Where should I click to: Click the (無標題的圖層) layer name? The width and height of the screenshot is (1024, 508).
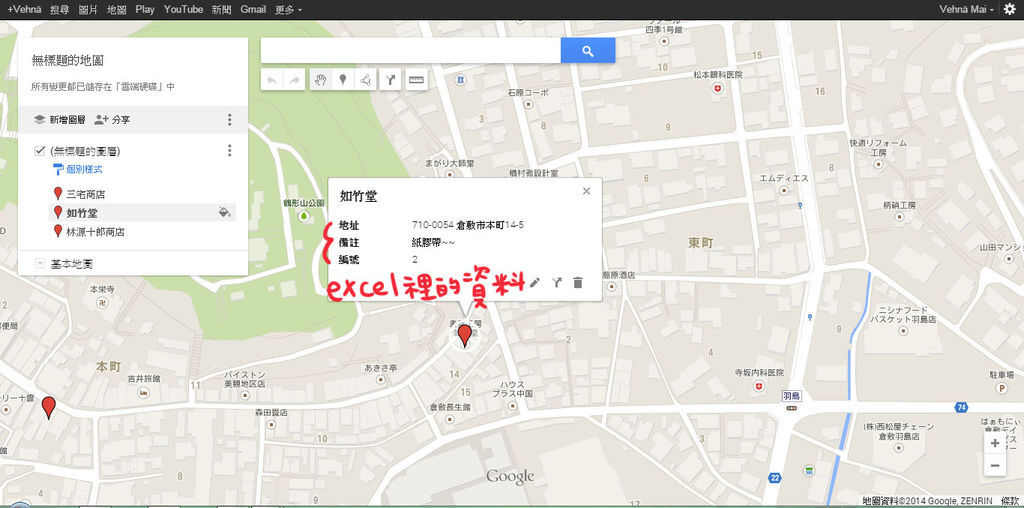pyautogui.click(x=85, y=151)
